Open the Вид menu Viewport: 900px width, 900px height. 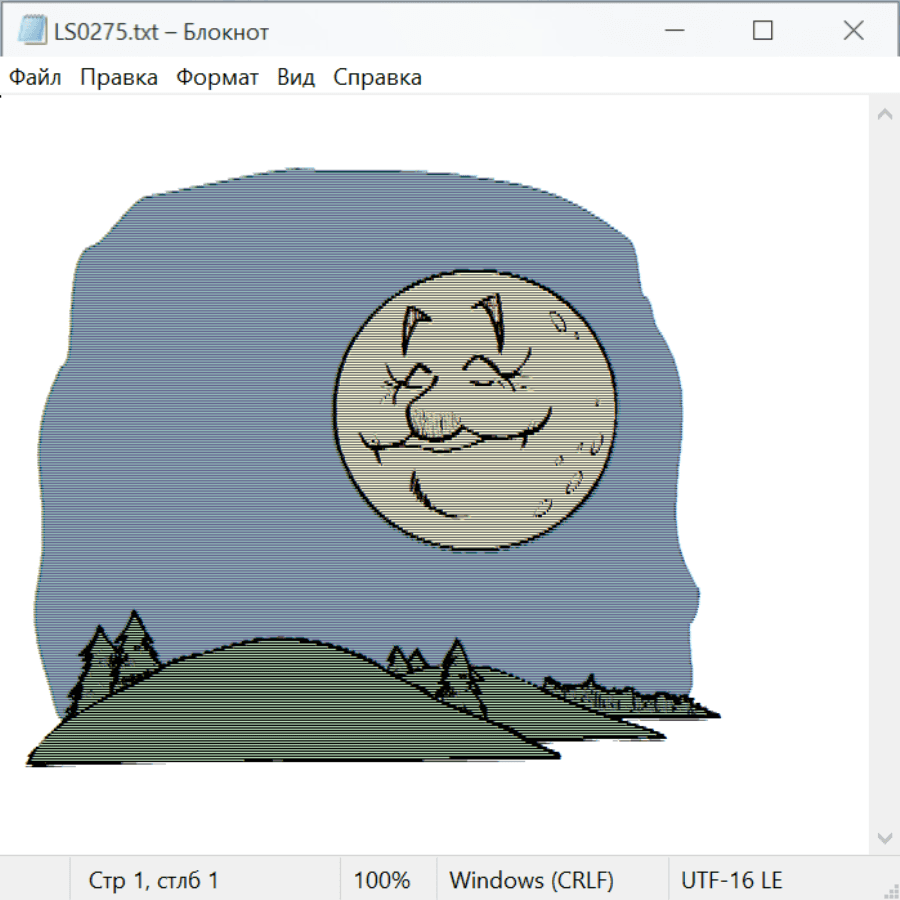click(x=295, y=78)
